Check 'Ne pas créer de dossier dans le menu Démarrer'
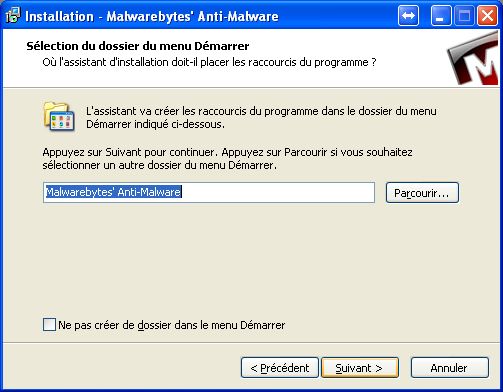Image resolution: width=503 pixels, height=392 pixels. click(49, 324)
